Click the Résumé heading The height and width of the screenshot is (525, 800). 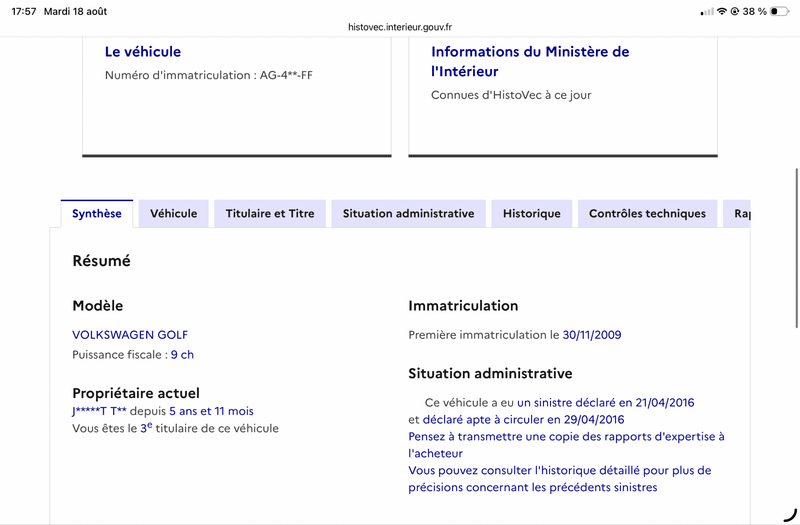point(102,261)
